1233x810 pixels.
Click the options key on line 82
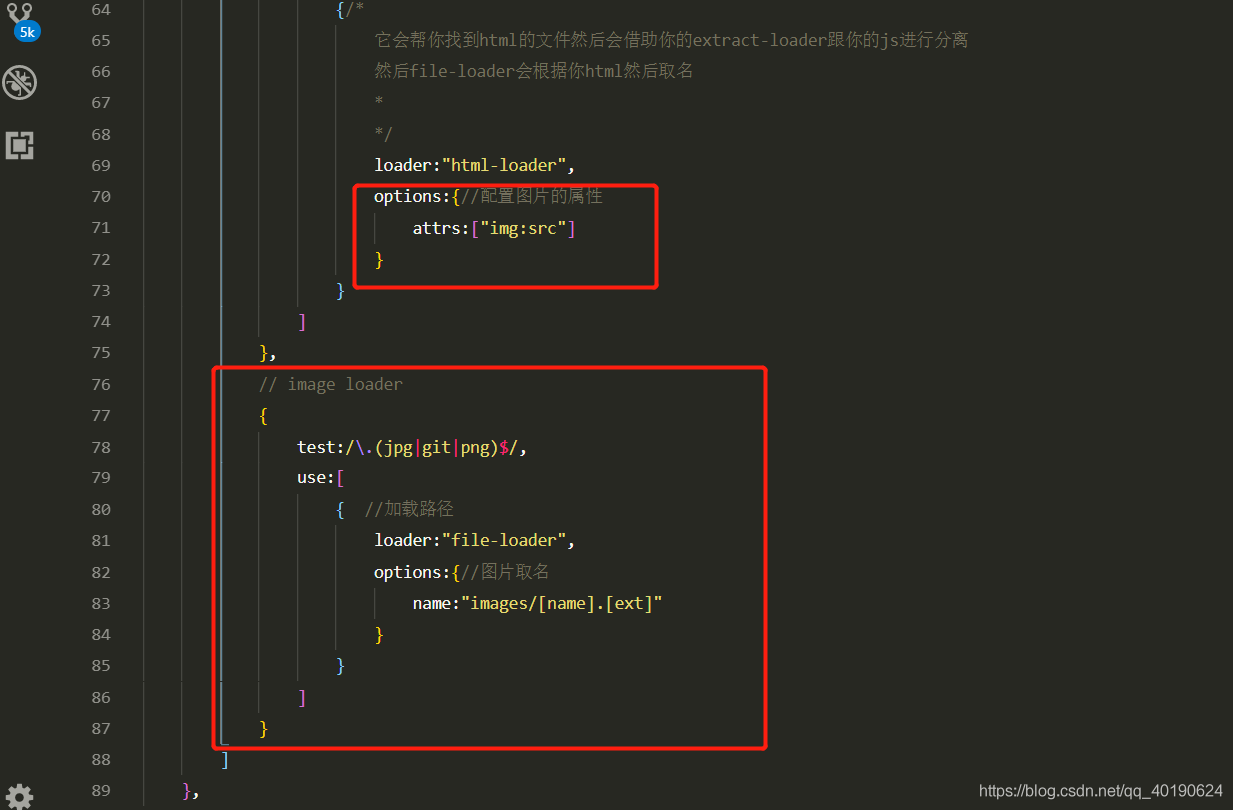point(408,572)
